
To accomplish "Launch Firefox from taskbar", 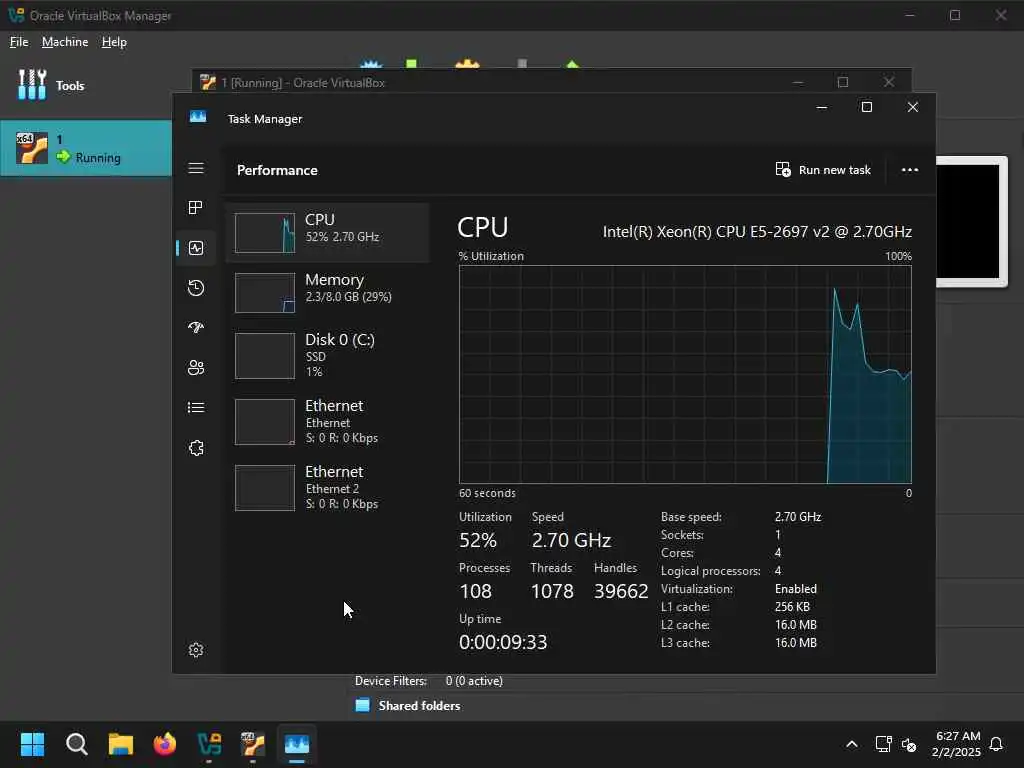I will 165,744.
